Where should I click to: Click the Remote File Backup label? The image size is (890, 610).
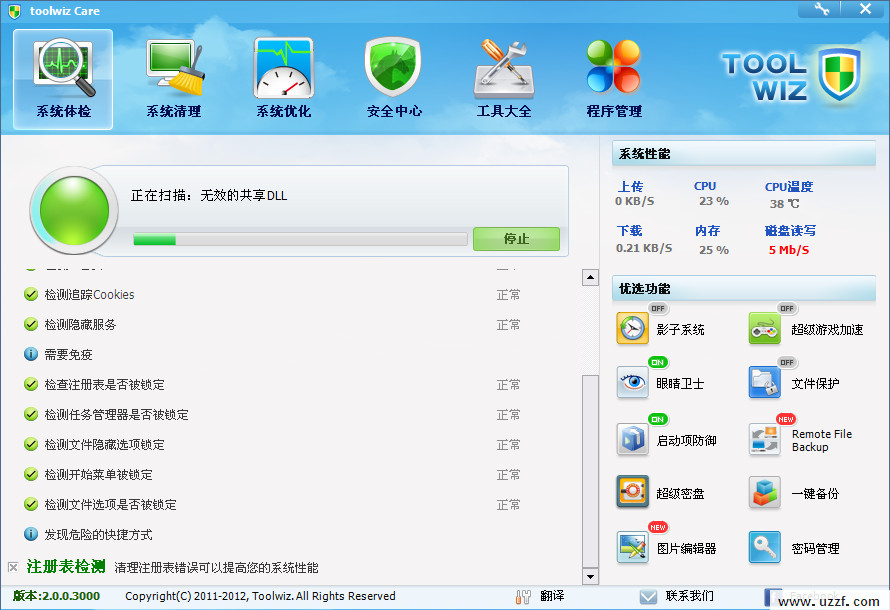pos(821,440)
